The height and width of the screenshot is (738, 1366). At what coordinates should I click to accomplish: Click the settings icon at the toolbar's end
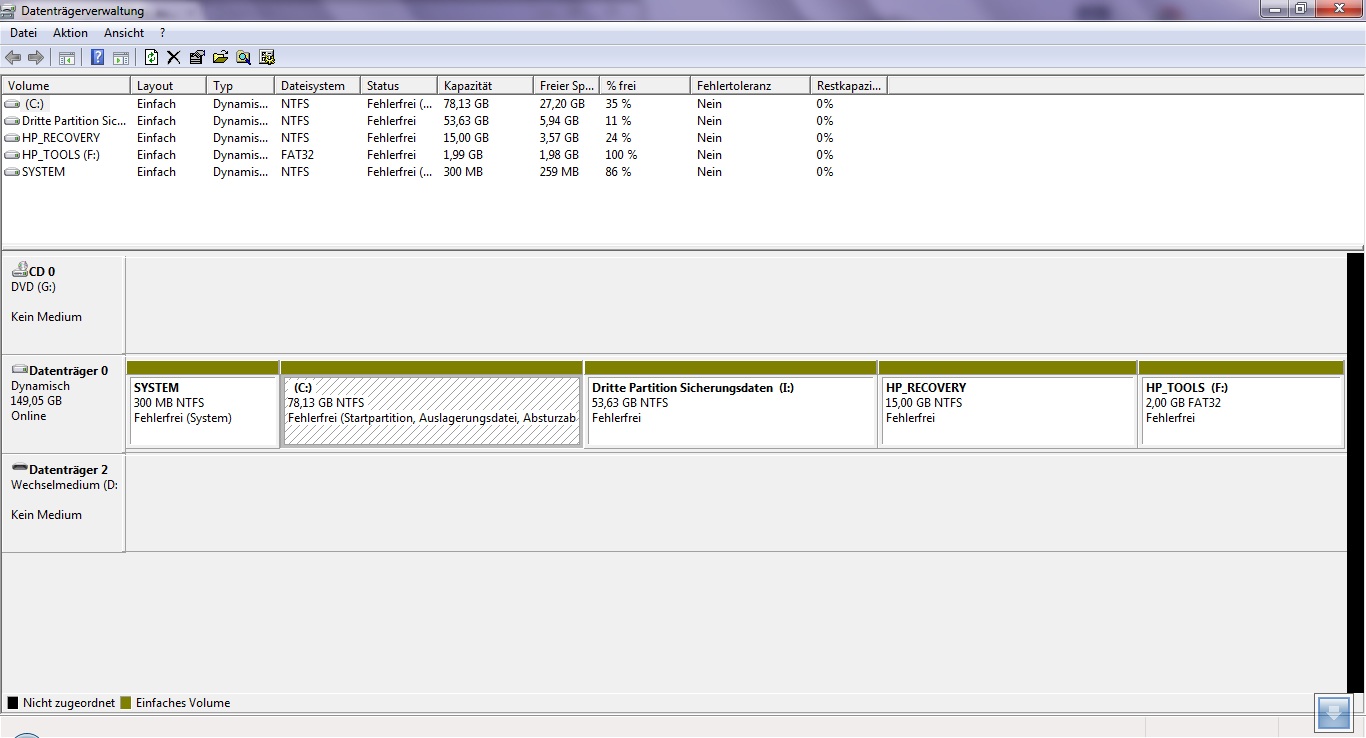pos(266,57)
